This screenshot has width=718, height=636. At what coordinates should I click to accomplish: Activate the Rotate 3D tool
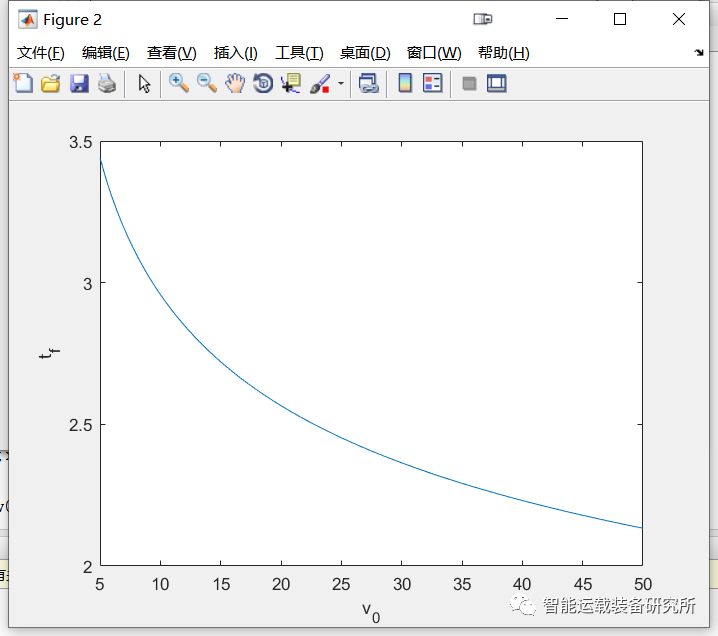point(263,83)
